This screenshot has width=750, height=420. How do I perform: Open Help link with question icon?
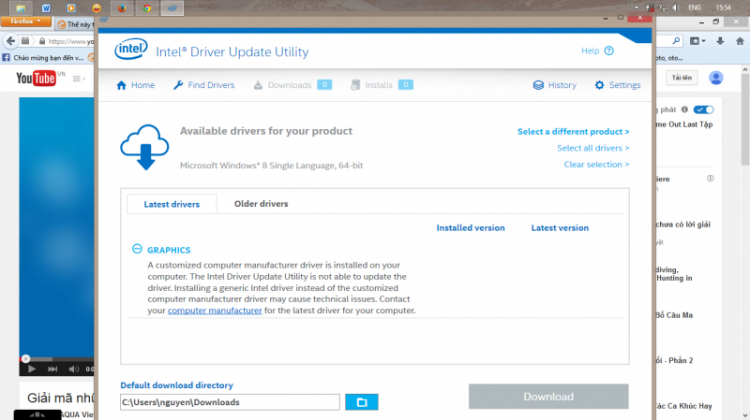pos(597,51)
